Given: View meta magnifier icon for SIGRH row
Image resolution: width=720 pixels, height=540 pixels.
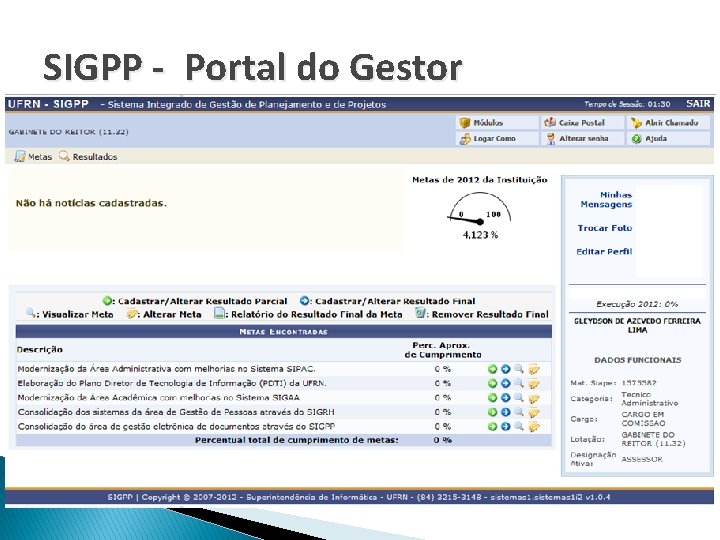Looking at the screenshot, I should [519, 412].
